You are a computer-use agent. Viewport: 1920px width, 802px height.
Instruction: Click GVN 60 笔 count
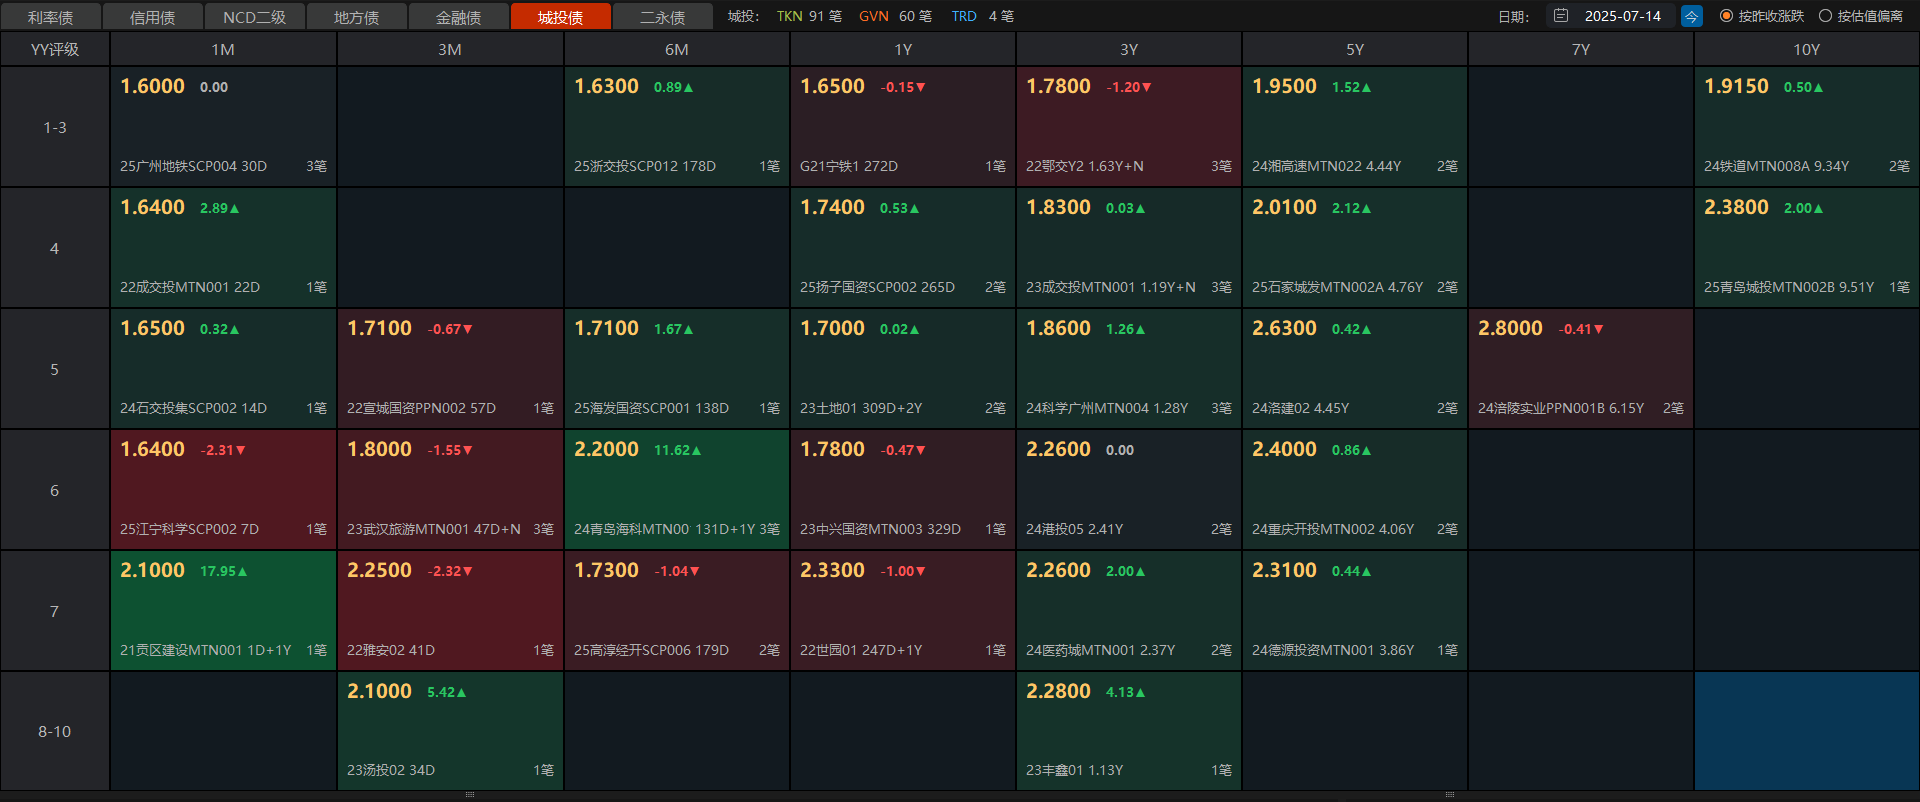point(895,16)
